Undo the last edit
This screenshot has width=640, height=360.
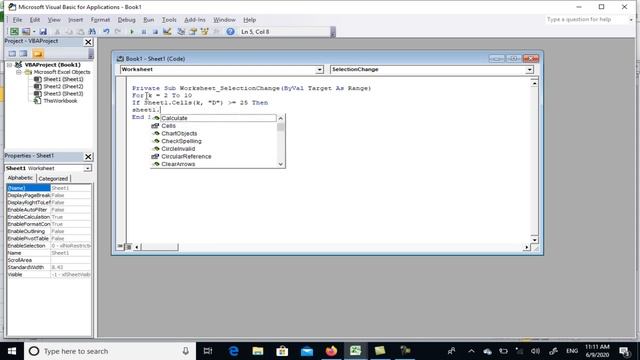coord(106,31)
